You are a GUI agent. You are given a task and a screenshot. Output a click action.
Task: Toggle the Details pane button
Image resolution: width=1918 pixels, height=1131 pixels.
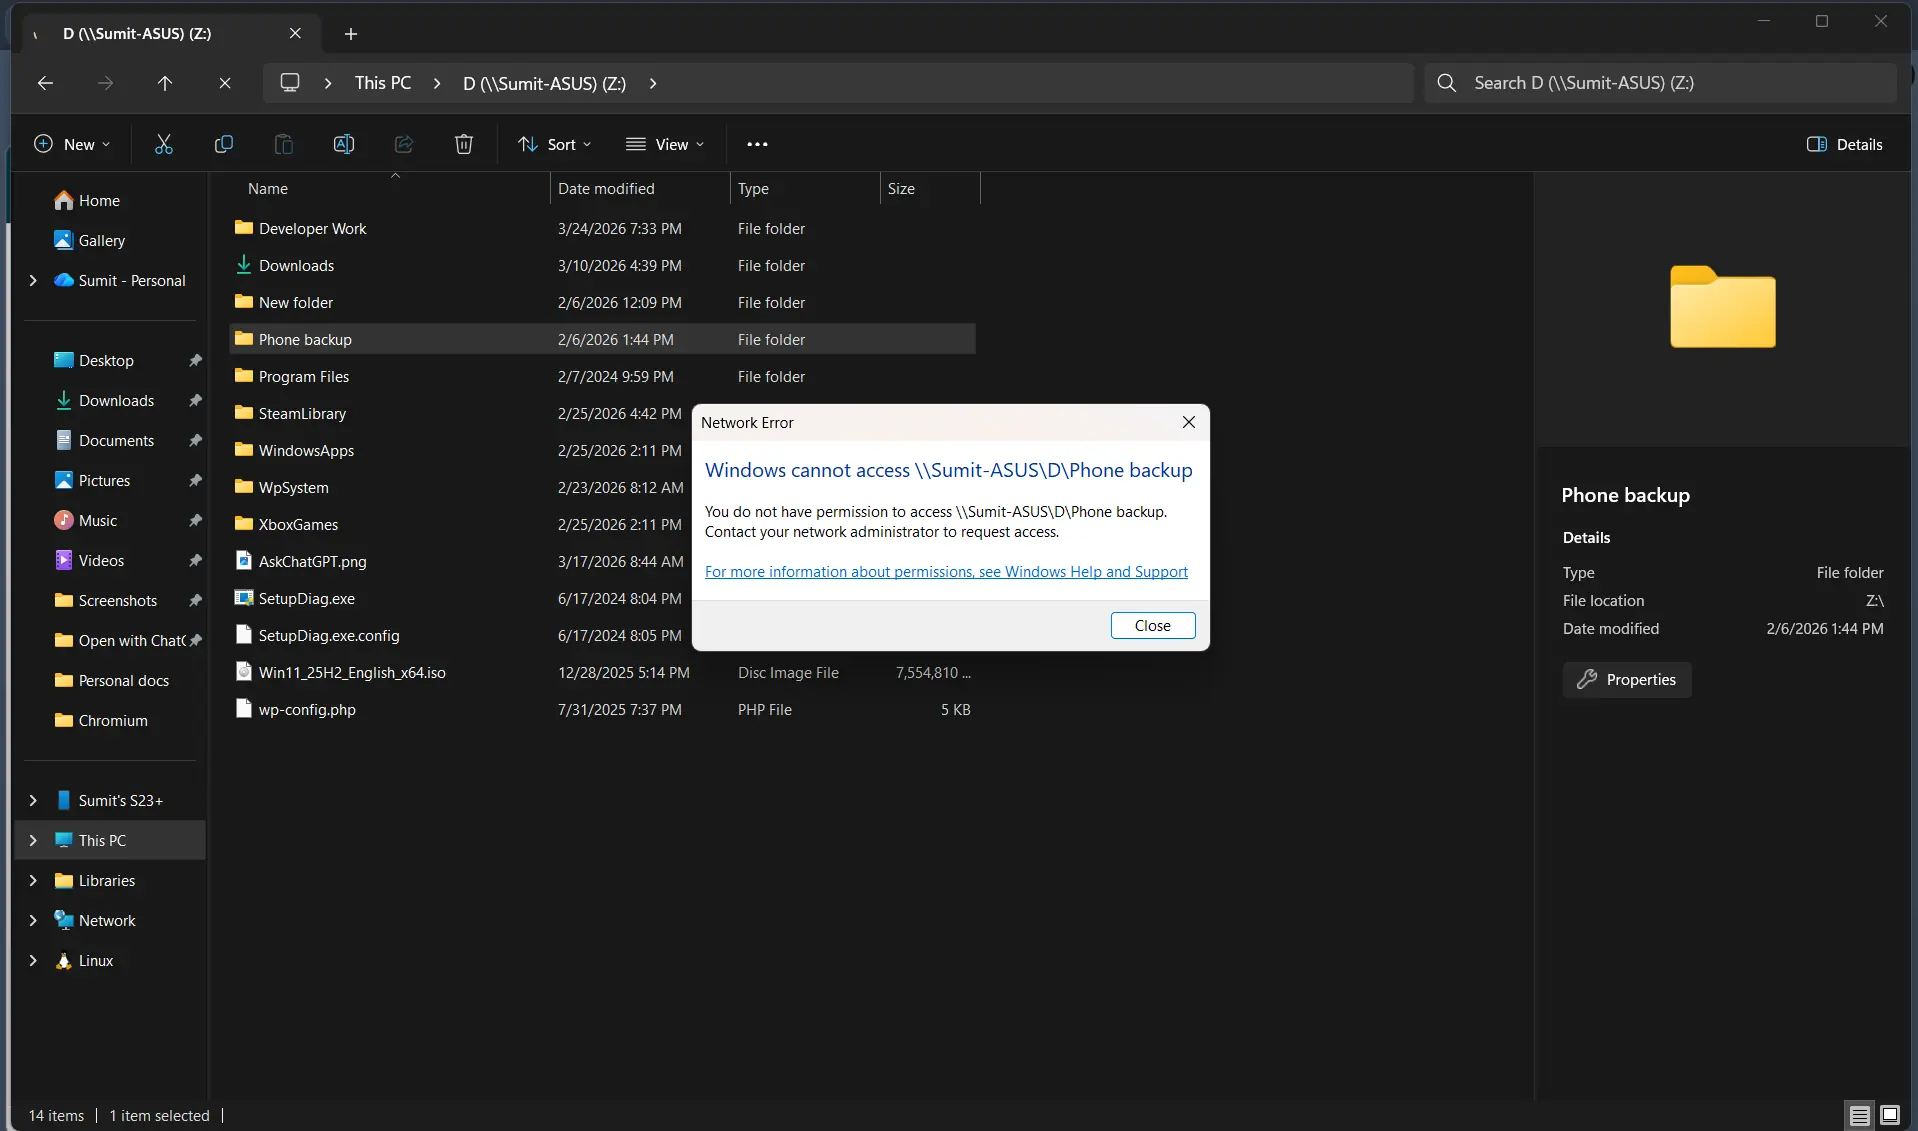coord(1845,144)
